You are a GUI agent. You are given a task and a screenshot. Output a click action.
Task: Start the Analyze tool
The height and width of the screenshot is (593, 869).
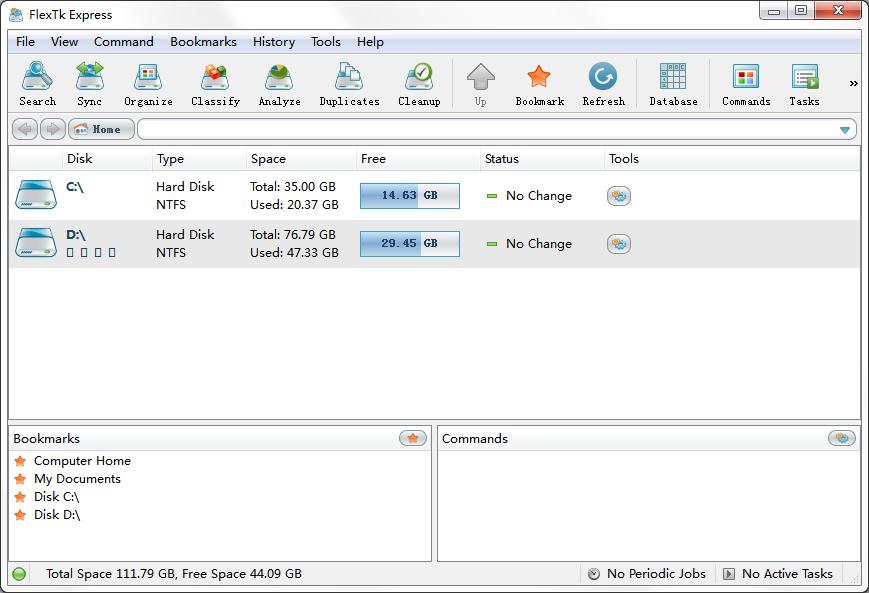(x=279, y=84)
